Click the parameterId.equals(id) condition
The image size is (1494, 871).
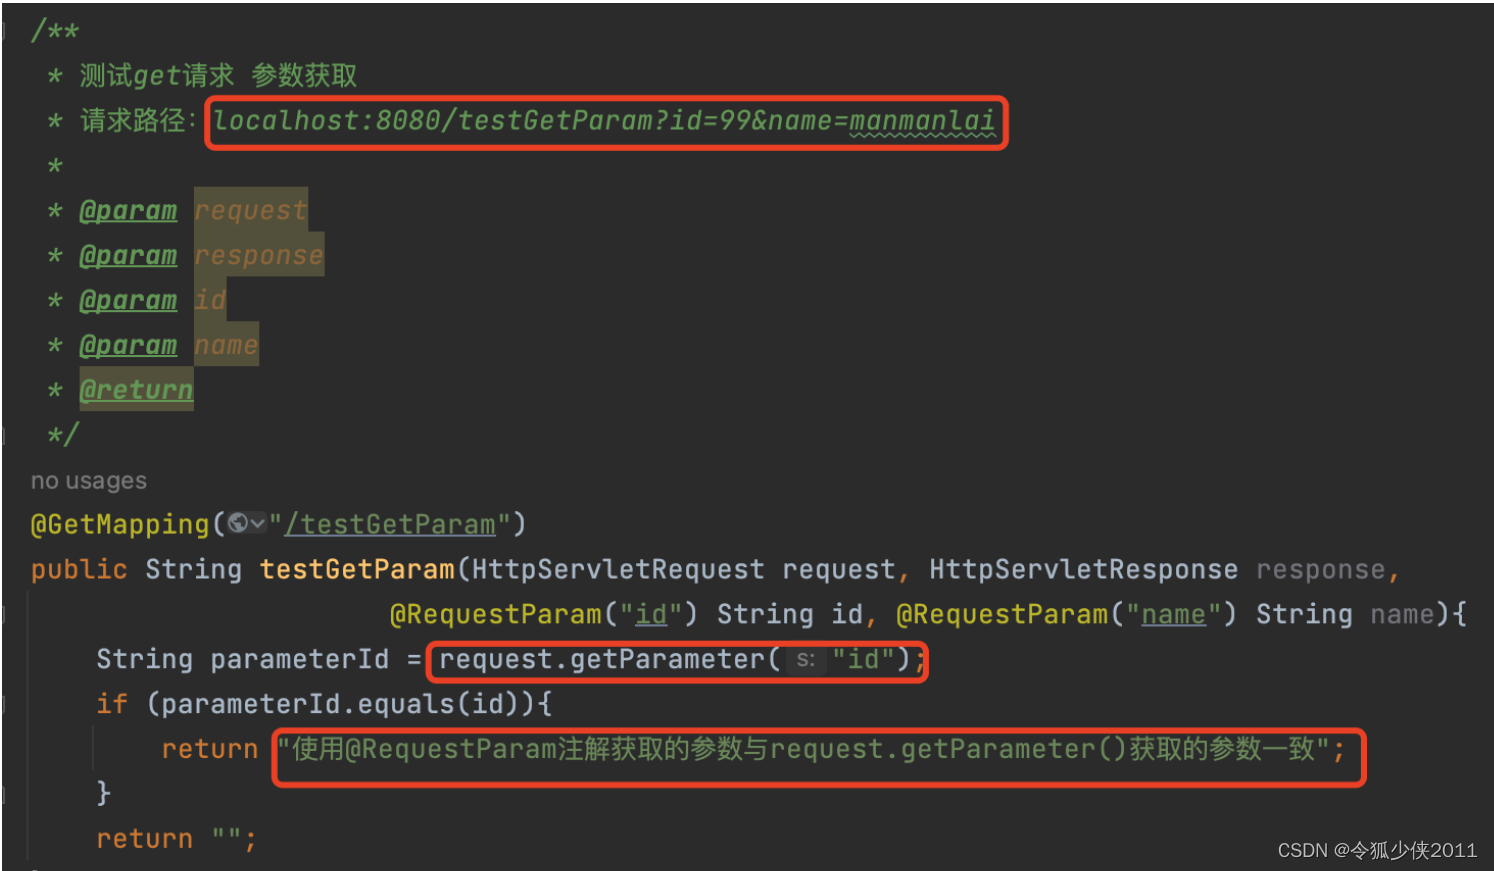point(340,704)
